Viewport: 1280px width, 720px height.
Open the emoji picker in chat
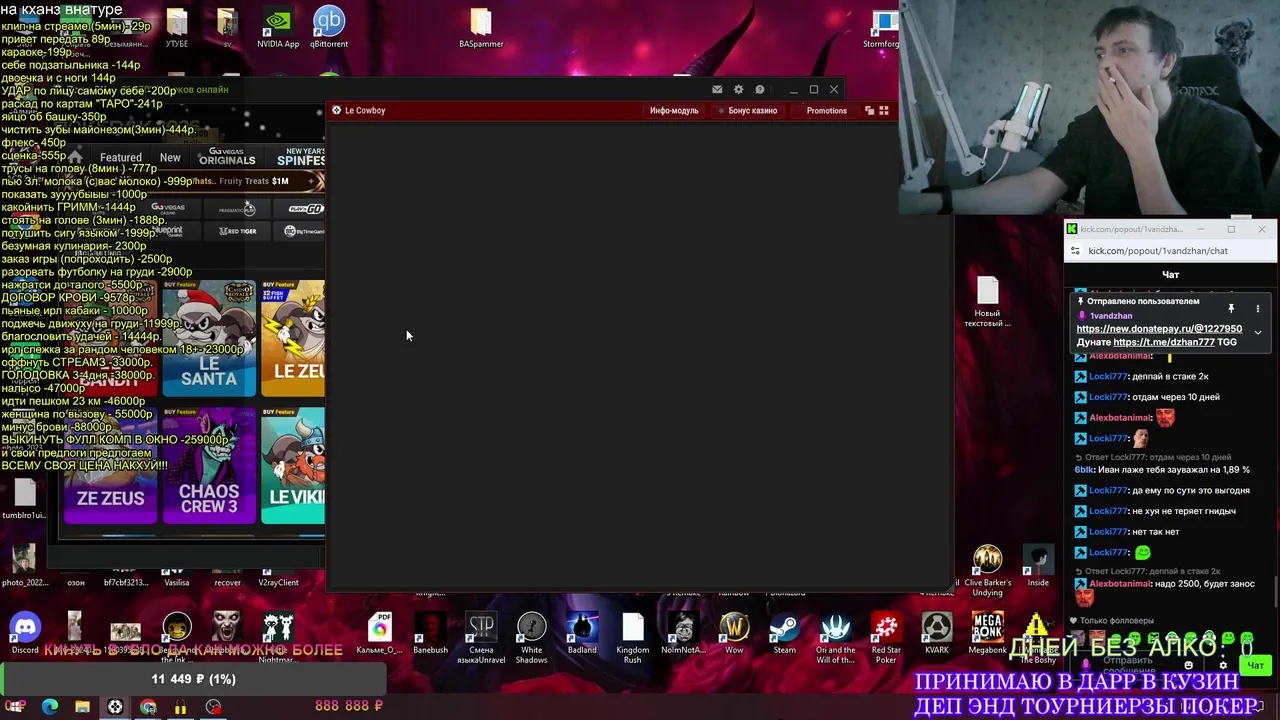click(x=1188, y=665)
